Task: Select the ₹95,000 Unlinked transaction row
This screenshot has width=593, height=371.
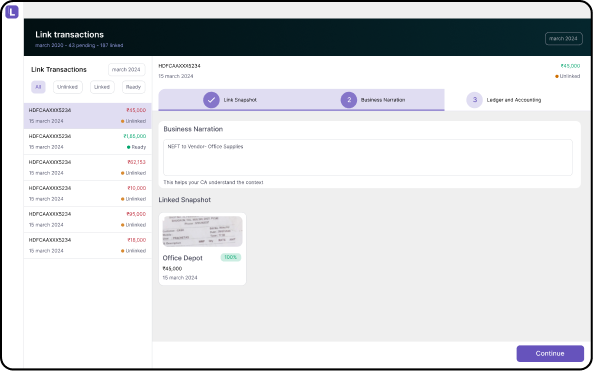Action: (88, 219)
